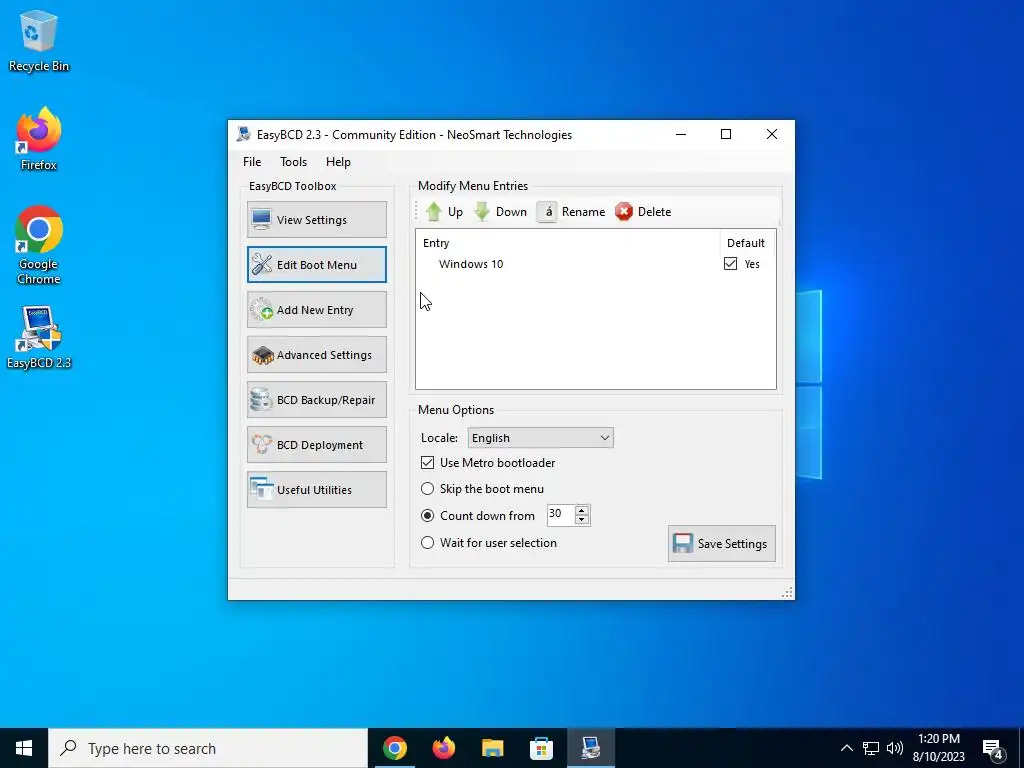Move entry down with the Down arrow
Image resolution: width=1024 pixels, height=768 pixels.
pos(500,212)
